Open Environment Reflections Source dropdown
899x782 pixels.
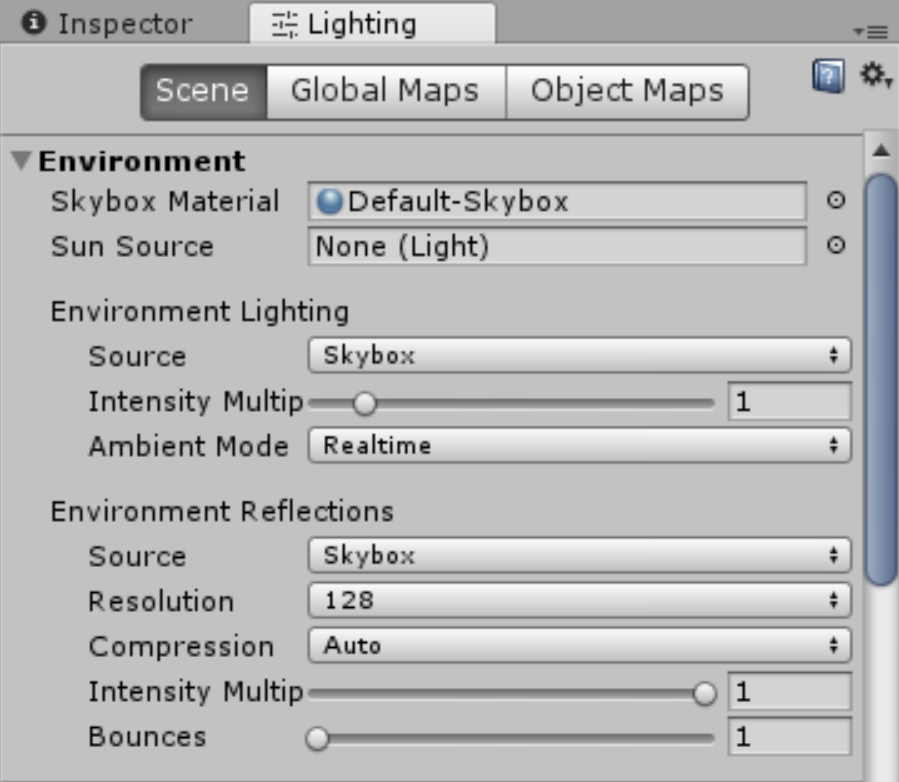point(579,555)
